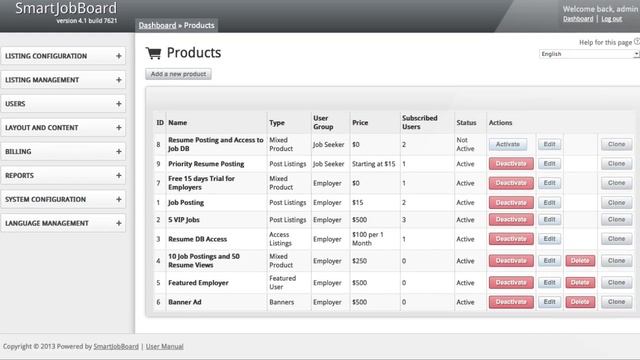640x360 pixels.
Task: Delete 10 Job Postings and 50 Resume Views
Action: (x=580, y=260)
